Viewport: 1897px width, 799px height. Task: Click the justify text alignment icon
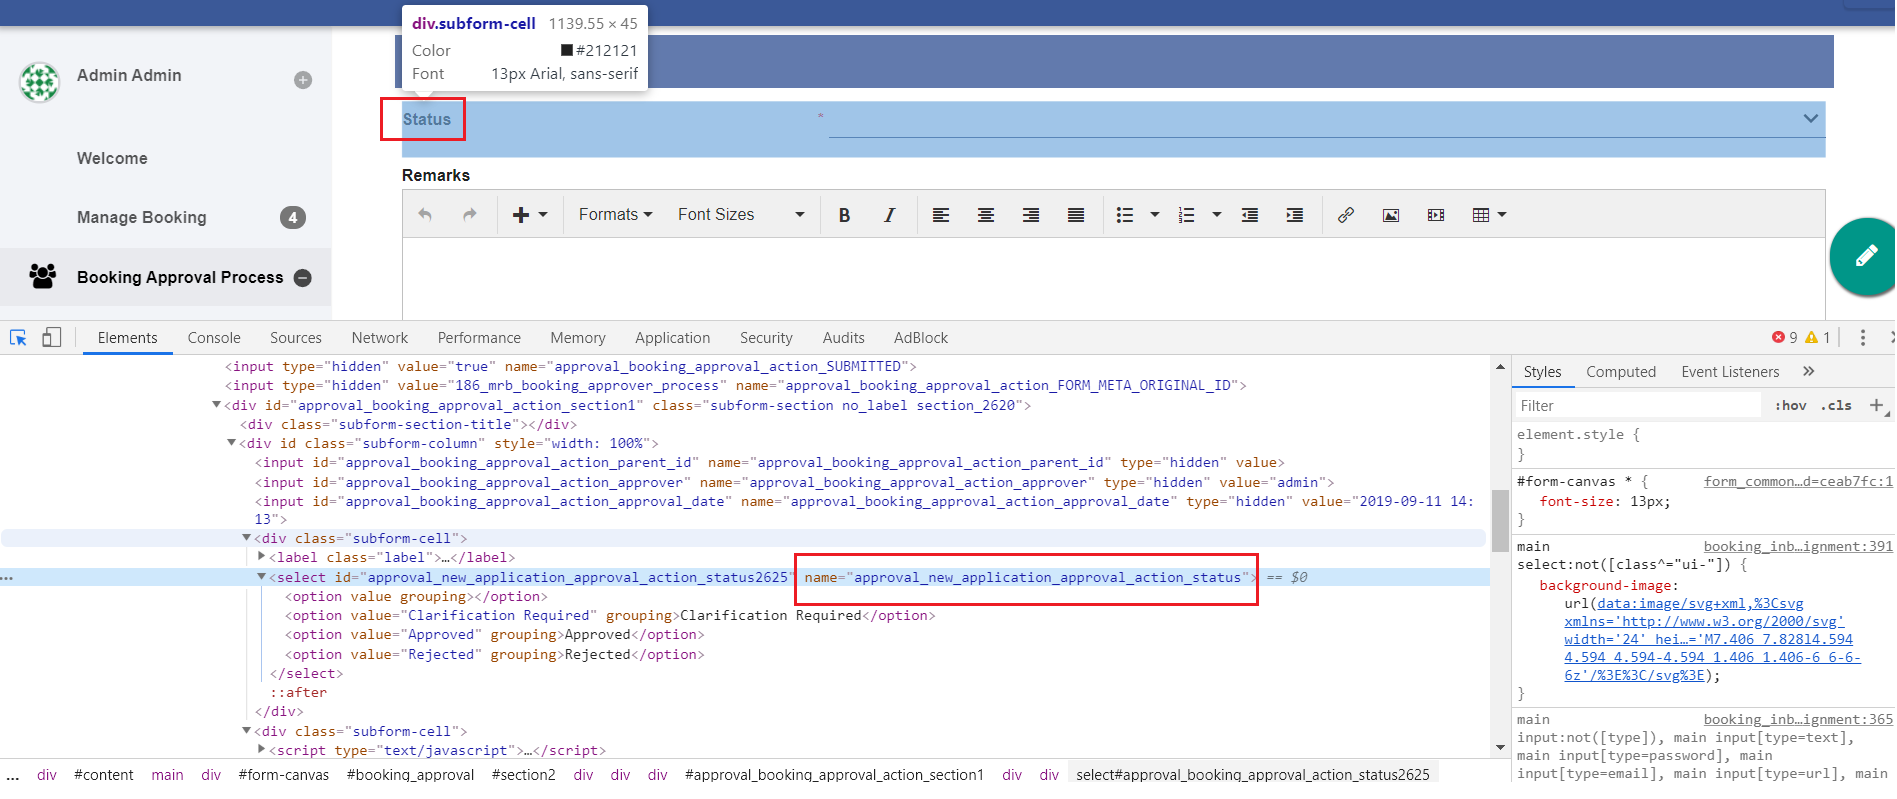click(x=1076, y=215)
